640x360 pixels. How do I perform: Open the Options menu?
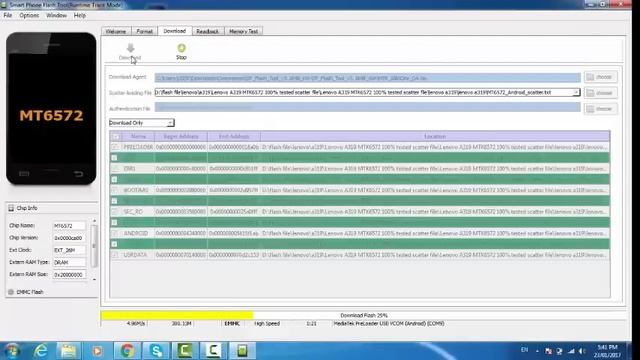29,16
